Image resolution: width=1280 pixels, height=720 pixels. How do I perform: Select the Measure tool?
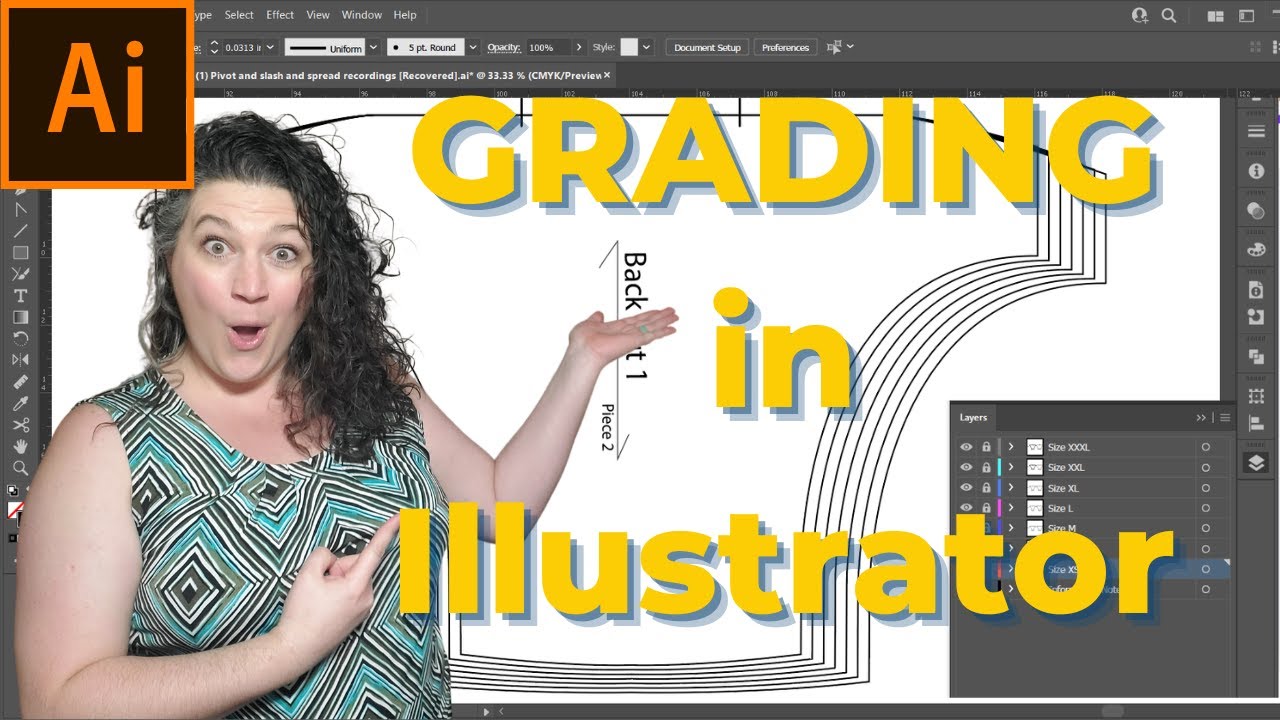point(20,382)
